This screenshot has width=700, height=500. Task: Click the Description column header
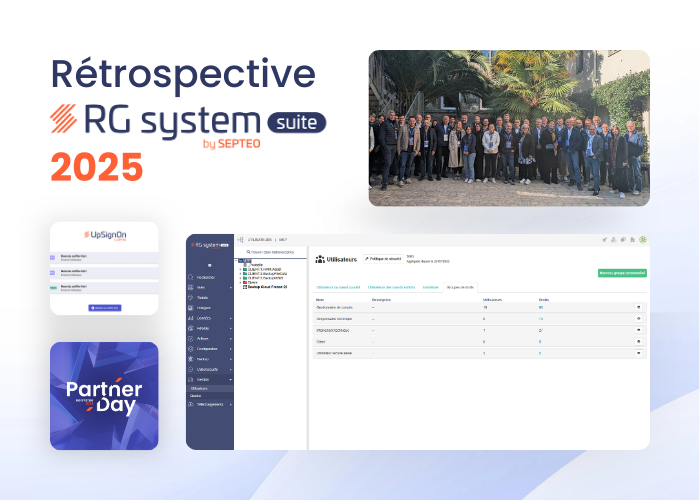pos(381,300)
